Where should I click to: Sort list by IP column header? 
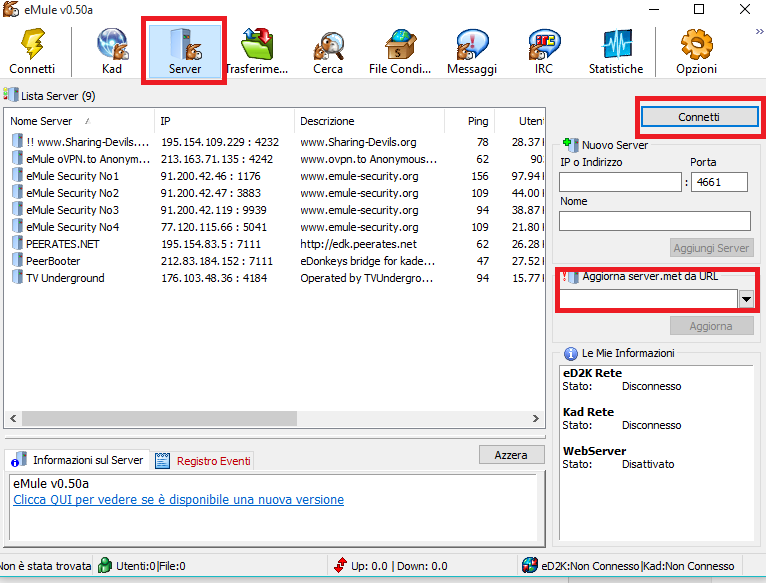tap(225, 121)
